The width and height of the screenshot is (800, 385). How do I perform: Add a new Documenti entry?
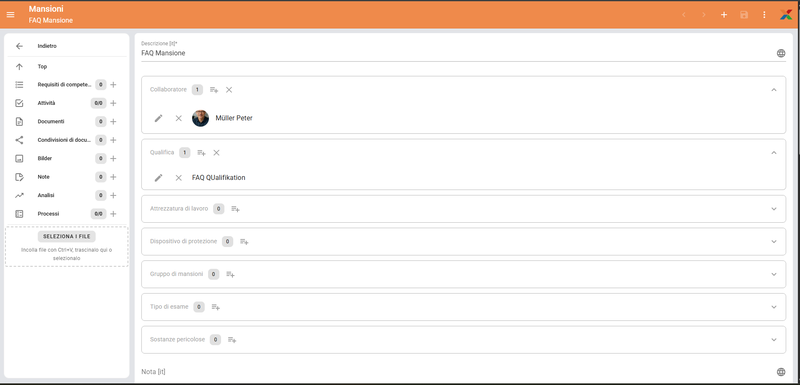pyautogui.click(x=113, y=121)
